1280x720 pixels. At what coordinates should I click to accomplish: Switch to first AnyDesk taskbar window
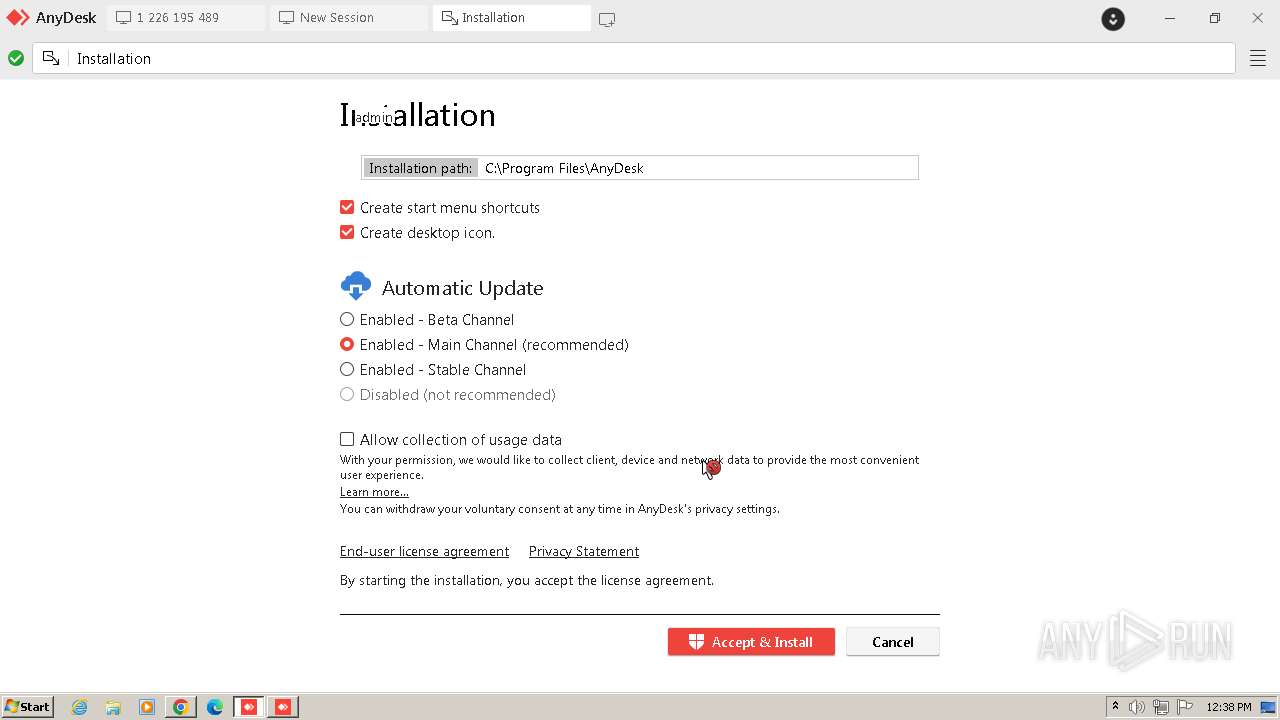tap(249, 707)
